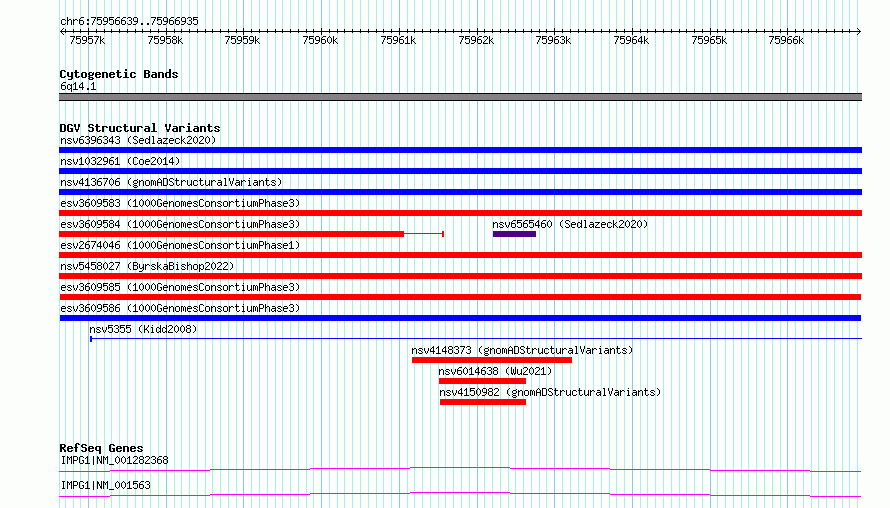Open variant nsv4148373 (gnomADStructuralVariants) label
Viewport: 890px width, 508px height.
coord(522,350)
